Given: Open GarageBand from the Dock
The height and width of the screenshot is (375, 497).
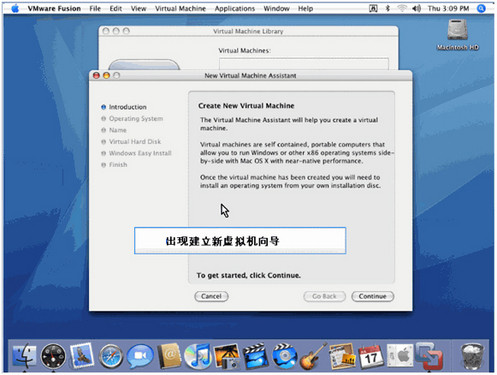Looking at the screenshot, I should click(313, 356).
